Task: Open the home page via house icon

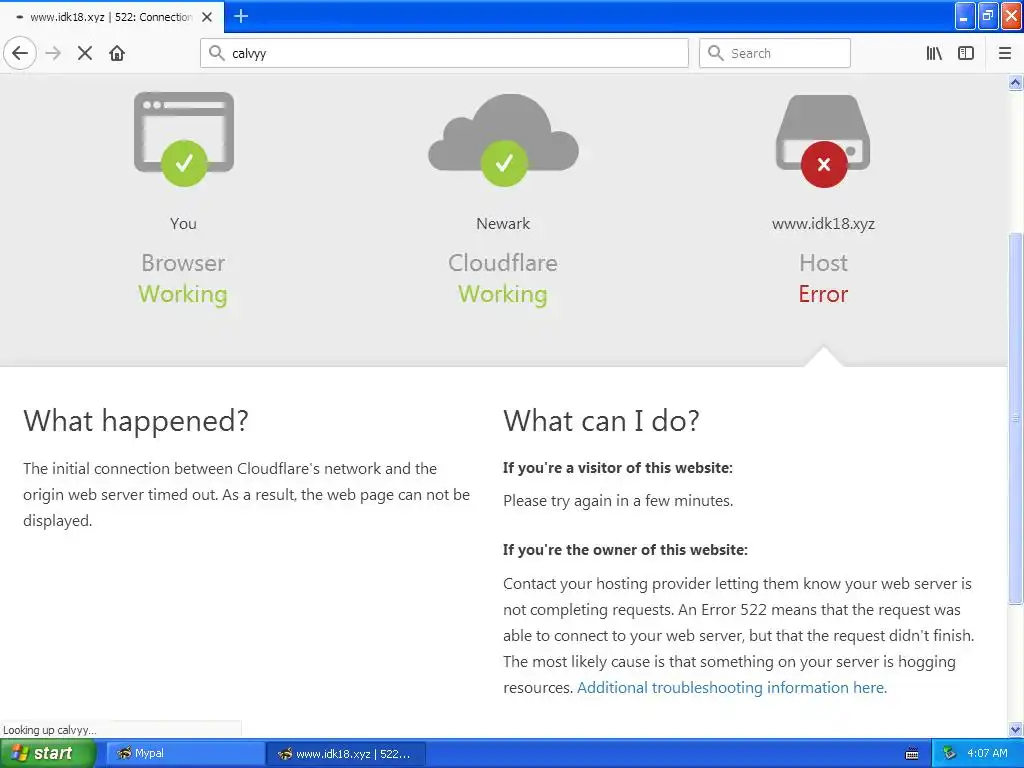Action: point(117,53)
